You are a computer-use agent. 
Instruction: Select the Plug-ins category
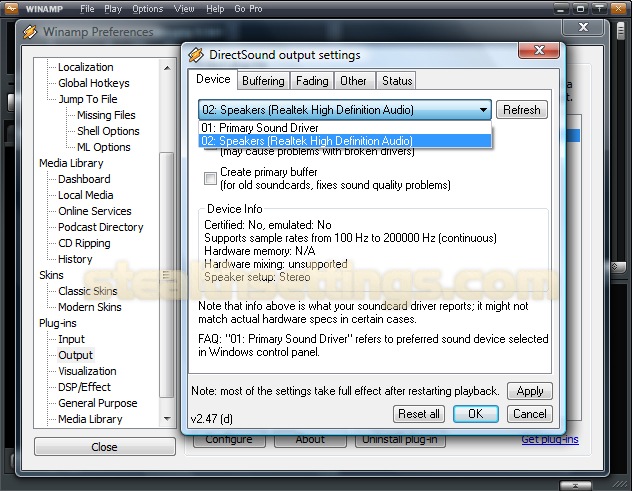58,323
